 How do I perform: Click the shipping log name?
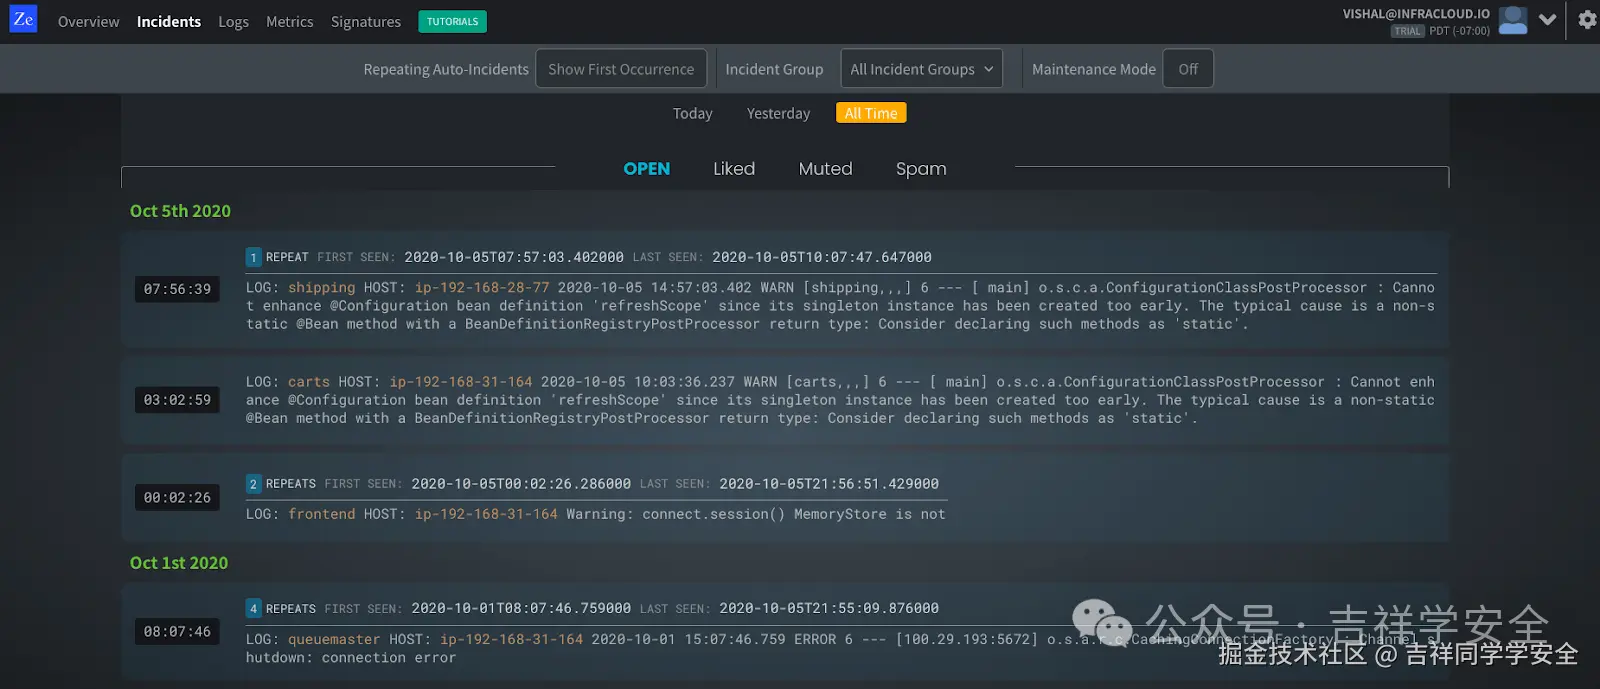coord(322,288)
